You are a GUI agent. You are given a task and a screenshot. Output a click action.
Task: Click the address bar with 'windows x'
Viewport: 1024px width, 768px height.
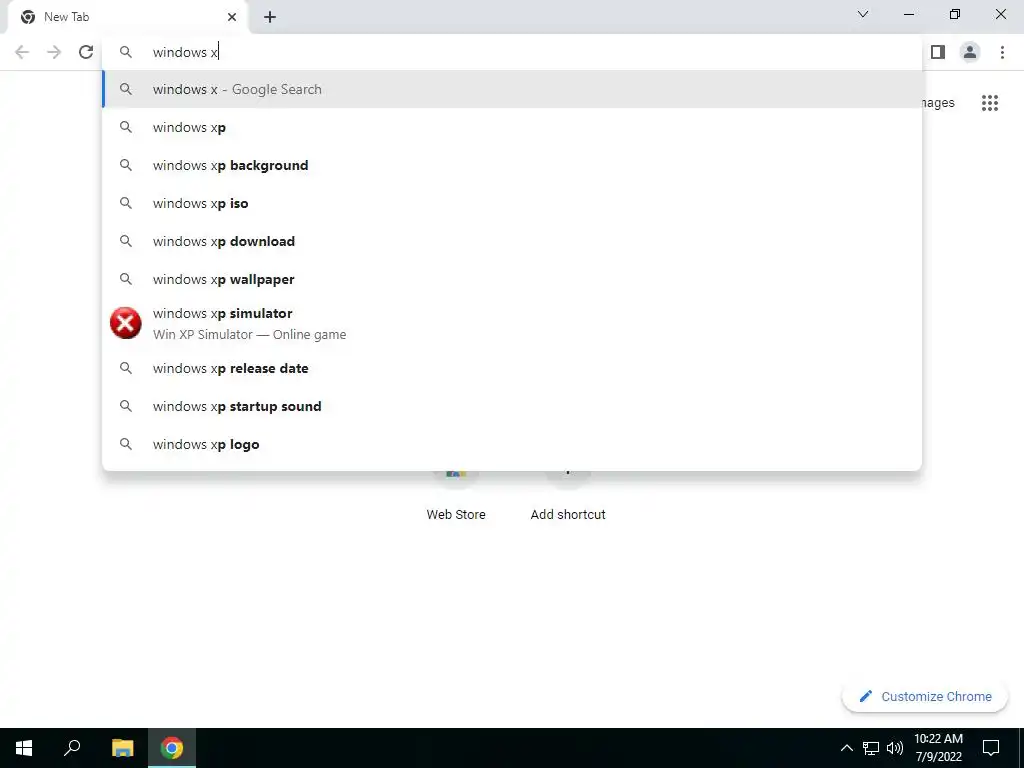pos(511,52)
